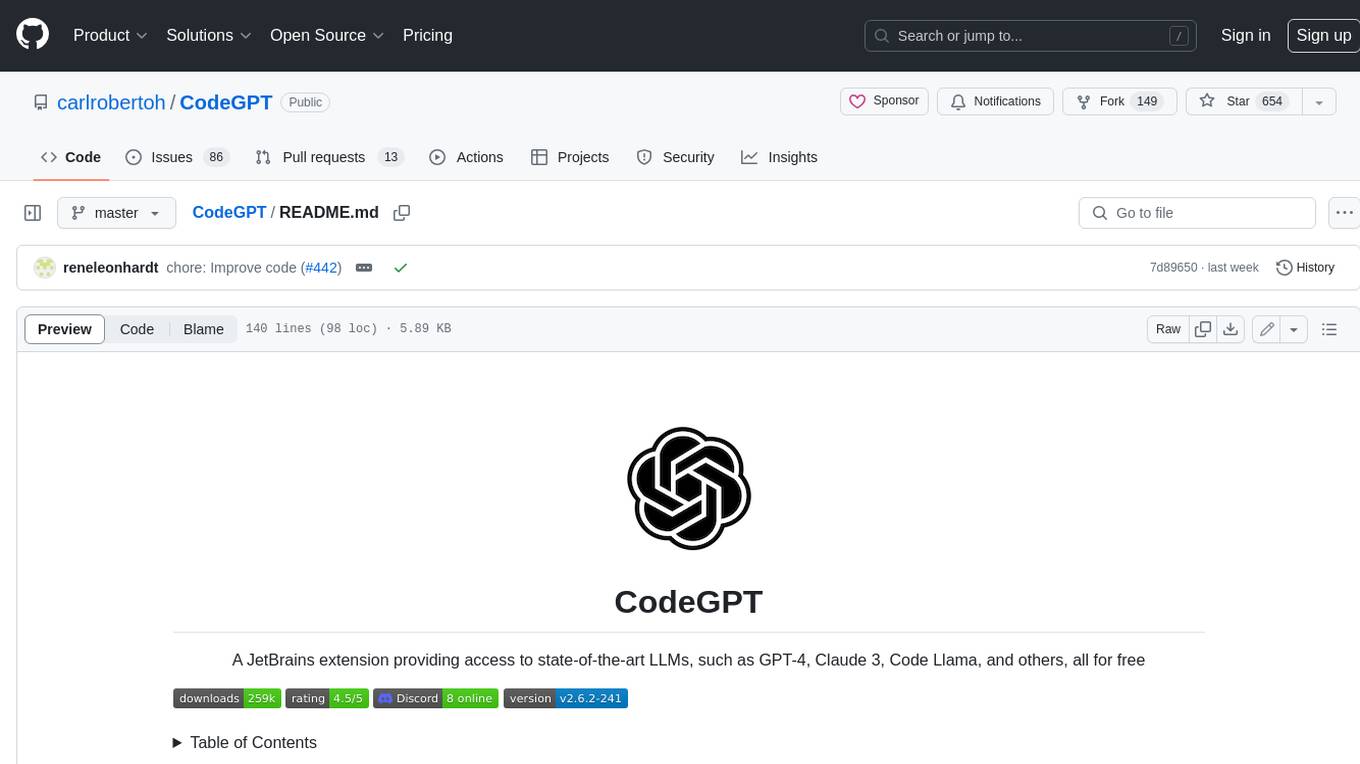The height and width of the screenshot is (764, 1360).
Task: Open the version v2.6.2-241 badge
Action: coord(566,698)
